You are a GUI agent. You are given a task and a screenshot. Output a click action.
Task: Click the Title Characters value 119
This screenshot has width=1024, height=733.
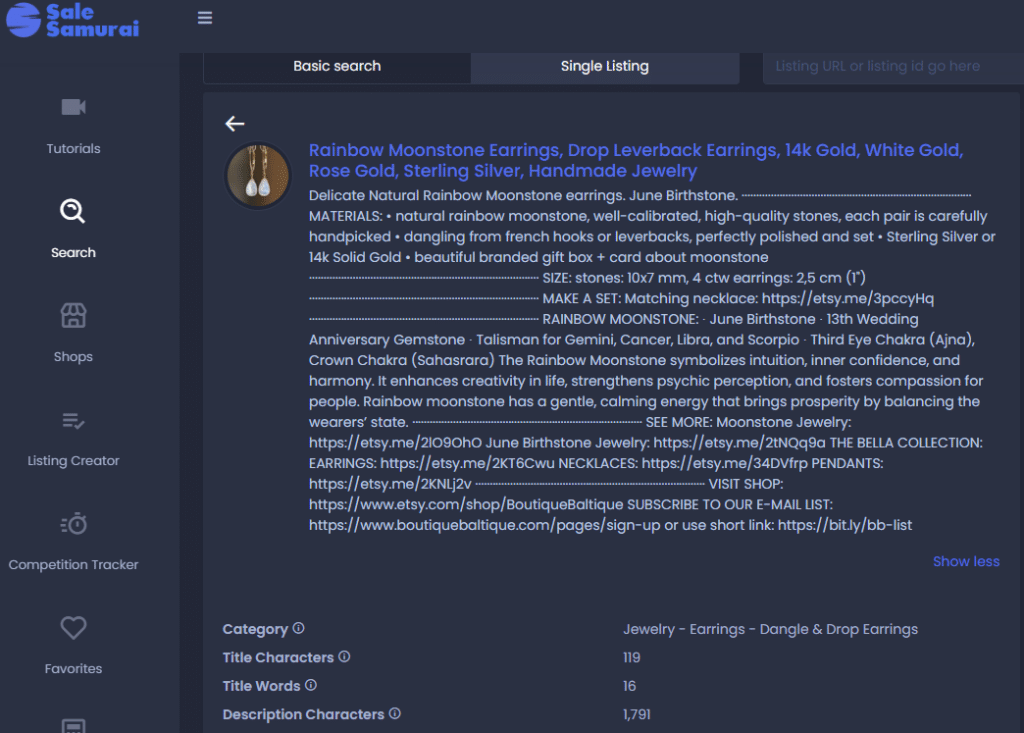[x=632, y=658]
